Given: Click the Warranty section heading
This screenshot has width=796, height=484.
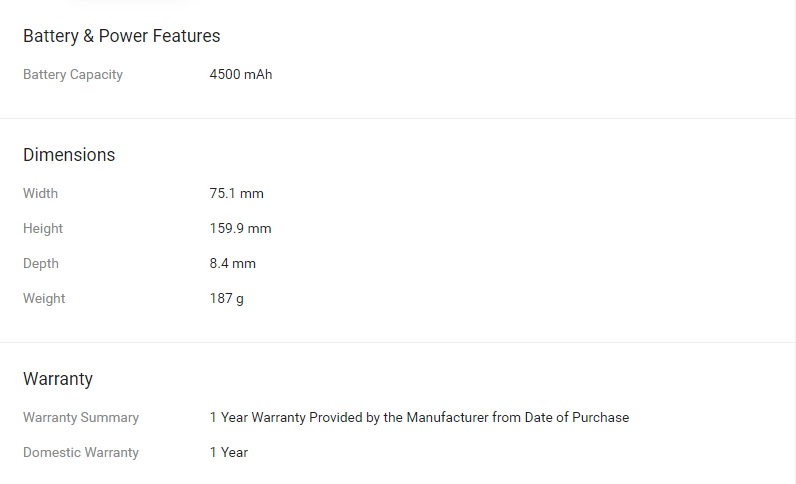Looking at the screenshot, I should coord(58,379).
